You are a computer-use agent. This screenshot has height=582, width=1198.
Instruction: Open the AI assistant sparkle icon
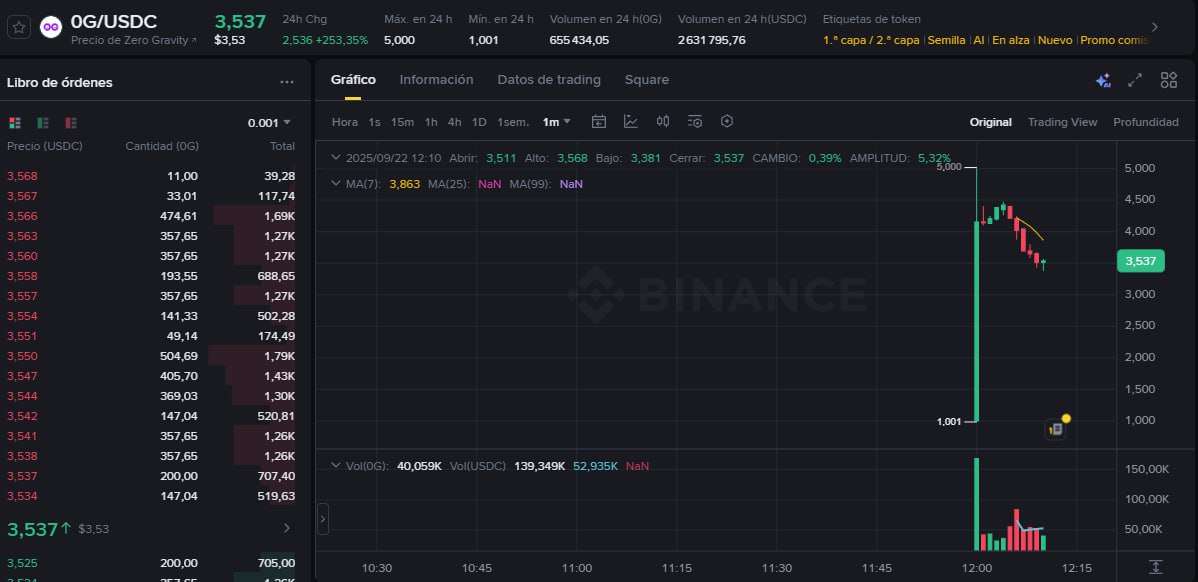point(1102,80)
